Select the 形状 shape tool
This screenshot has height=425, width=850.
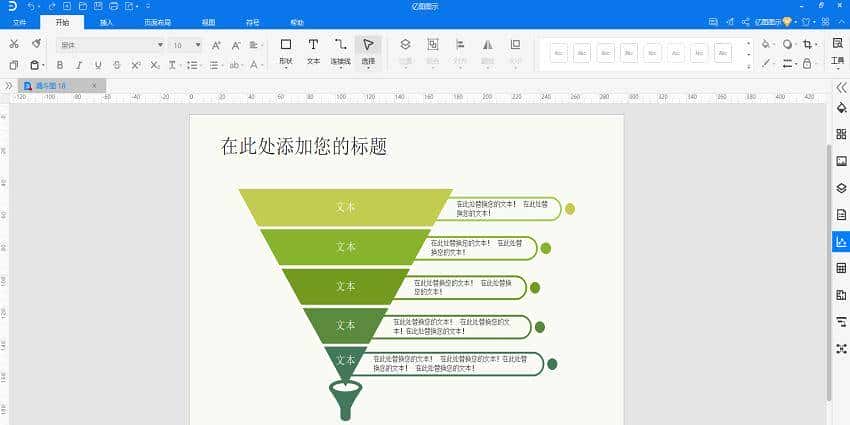click(286, 51)
